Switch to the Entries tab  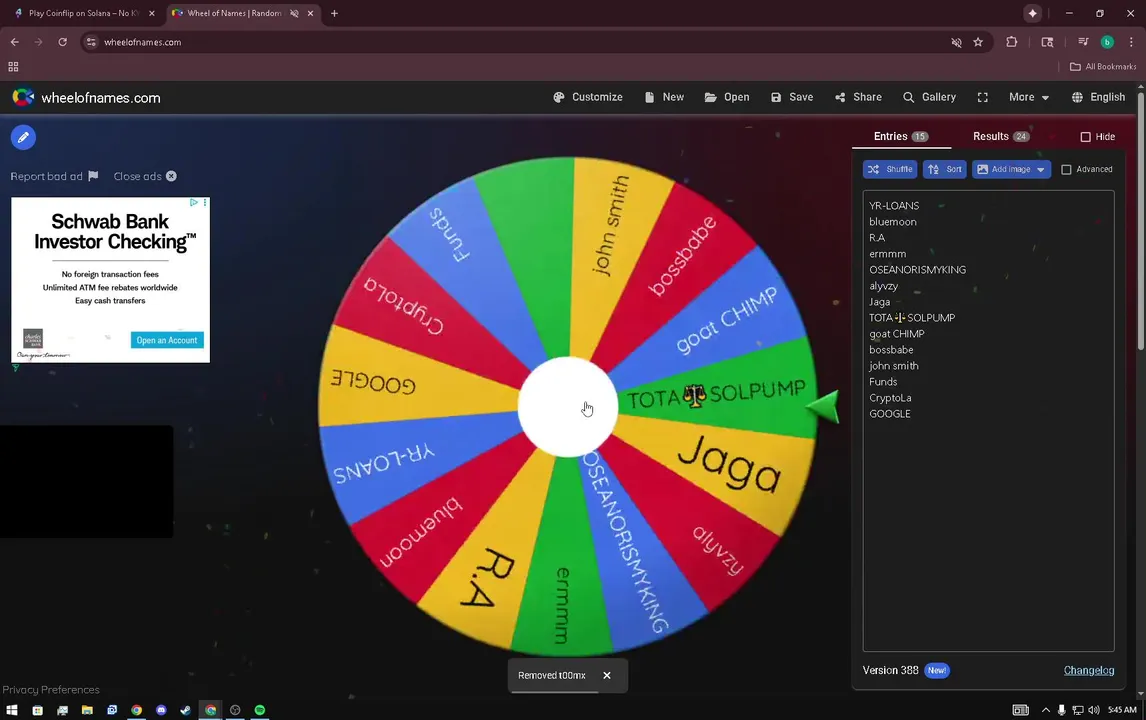(901, 137)
